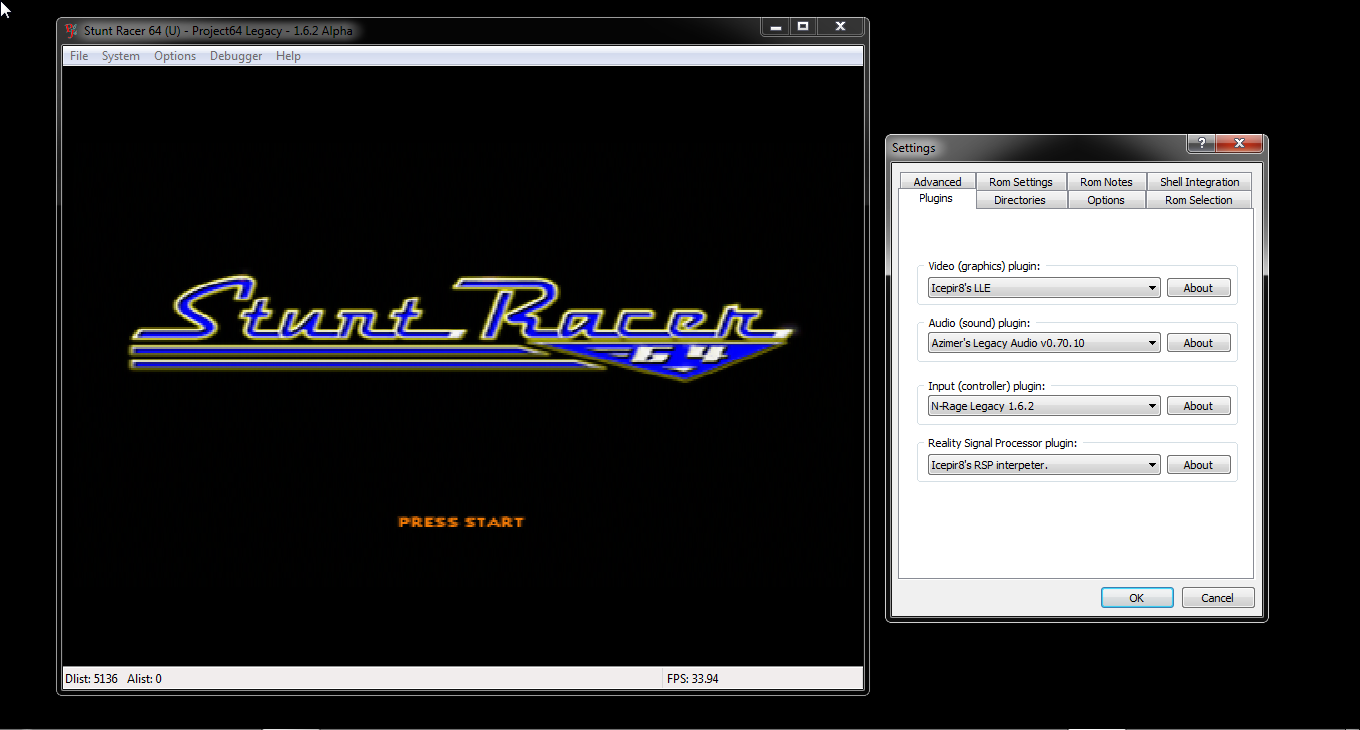The width and height of the screenshot is (1360, 730).
Task: Click the Stunt Racer 64 game logo
Action: point(462,328)
